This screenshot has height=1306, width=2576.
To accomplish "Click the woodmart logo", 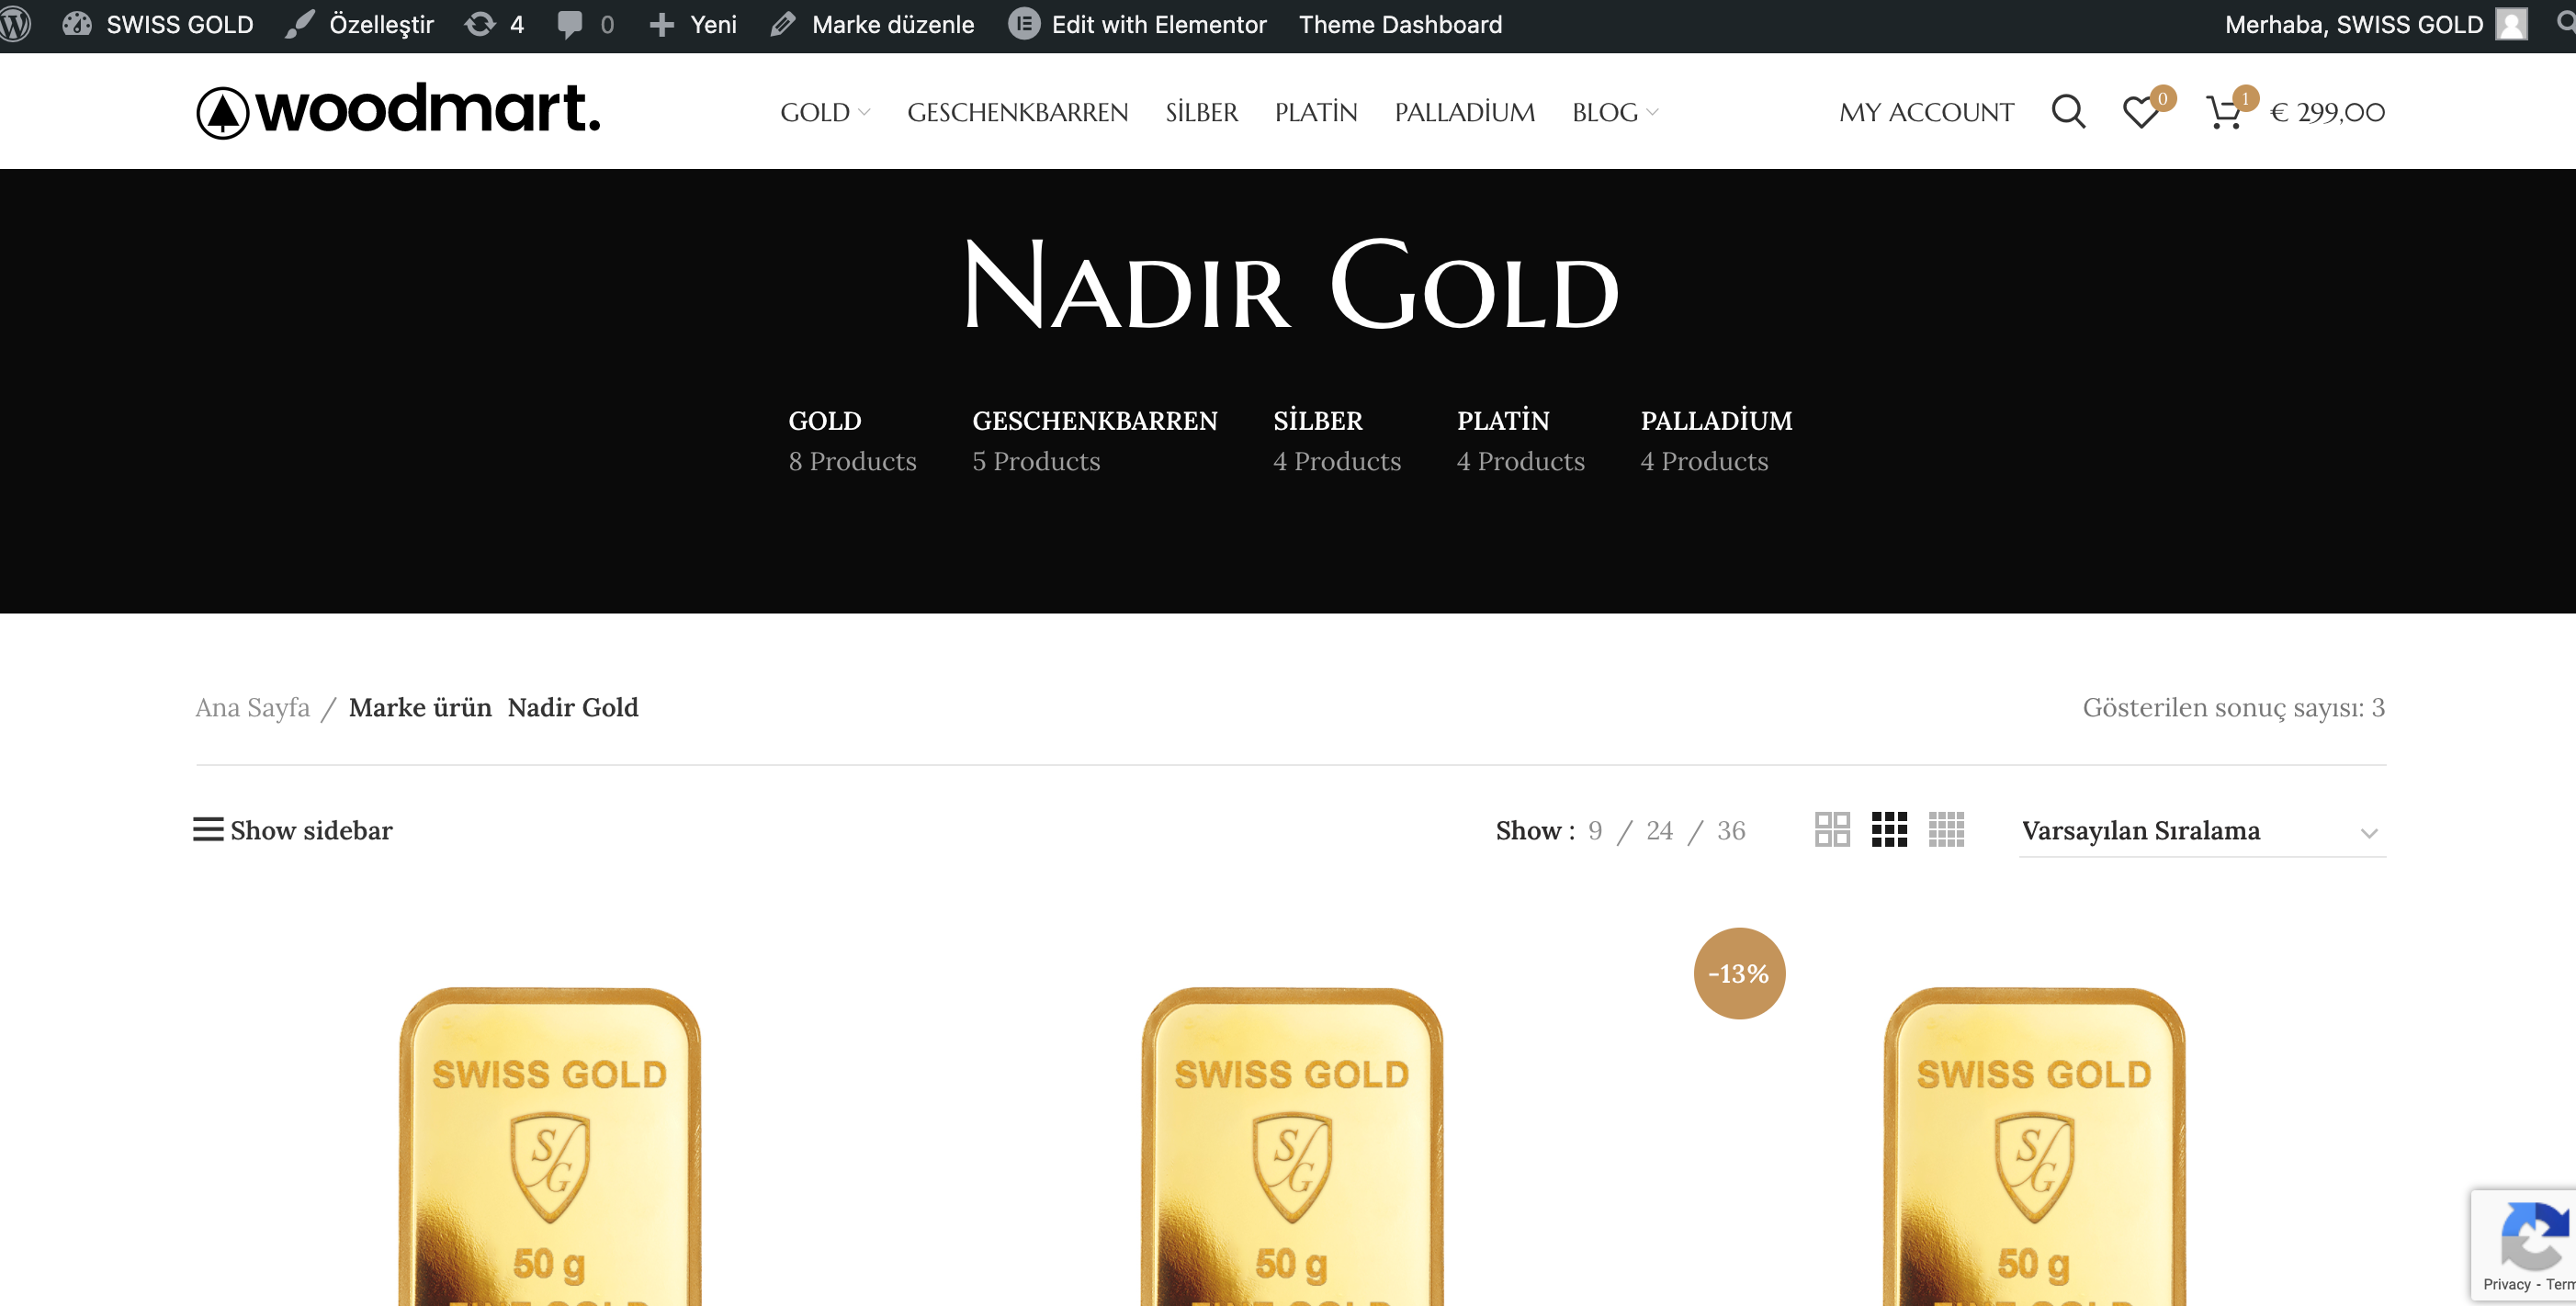I will click(x=398, y=110).
